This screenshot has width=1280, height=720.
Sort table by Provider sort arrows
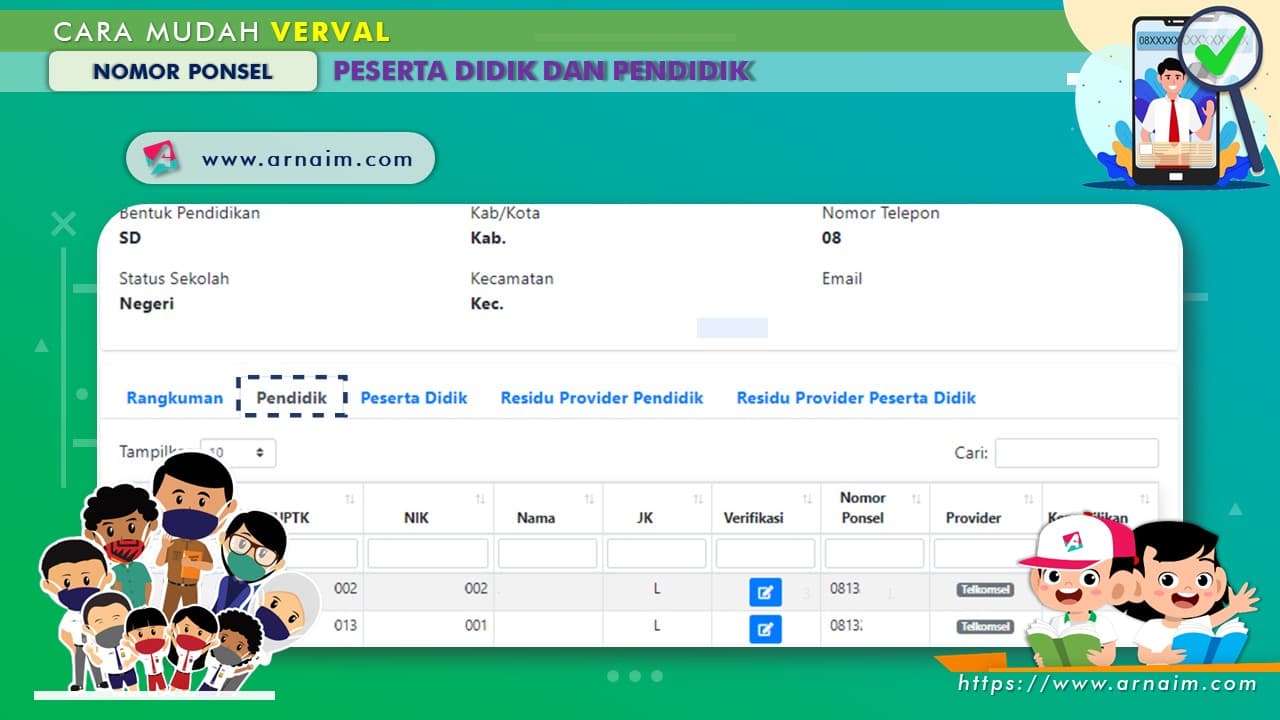click(x=1028, y=498)
